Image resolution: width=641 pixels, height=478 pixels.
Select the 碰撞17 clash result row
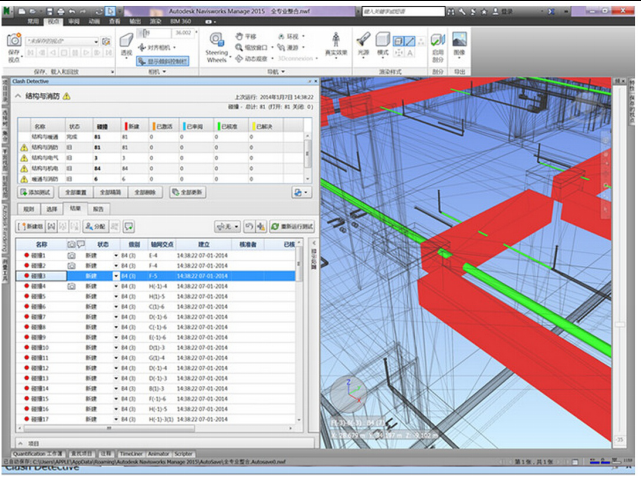coord(156,419)
